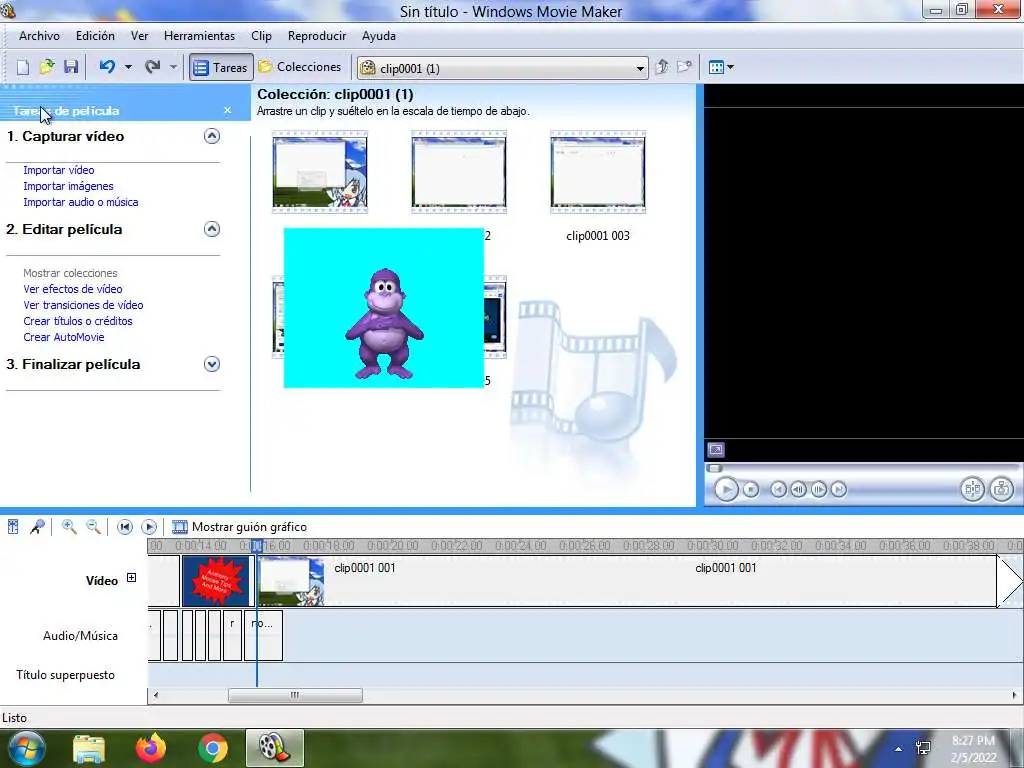Click the Crear AutoMovie link
The image size is (1024, 768).
(63, 337)
